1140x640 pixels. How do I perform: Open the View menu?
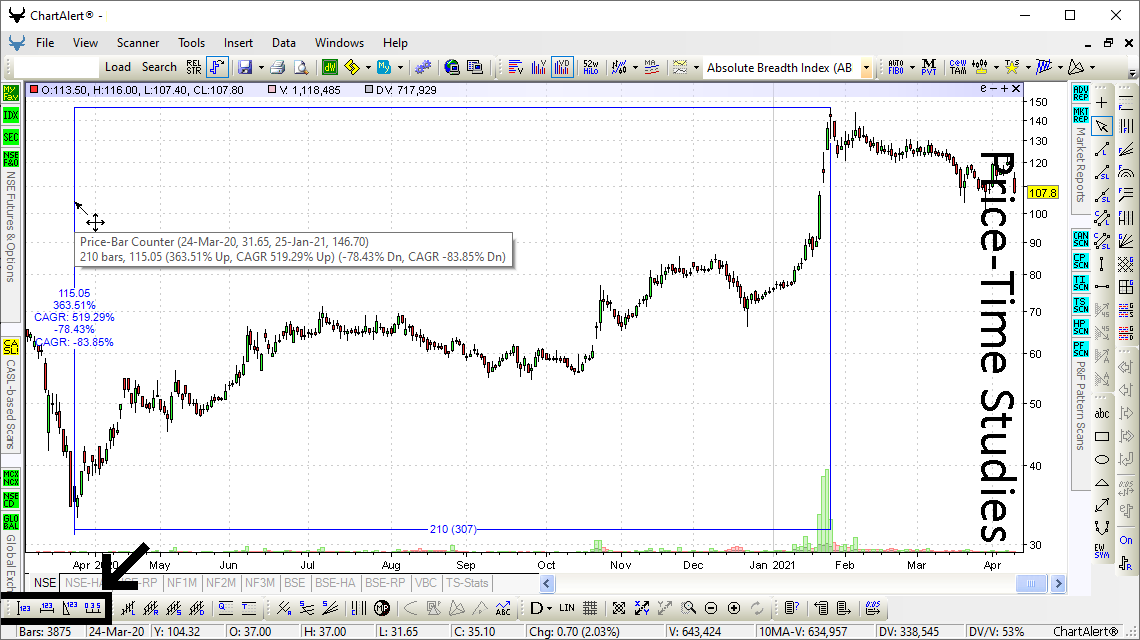coord(85,43)
